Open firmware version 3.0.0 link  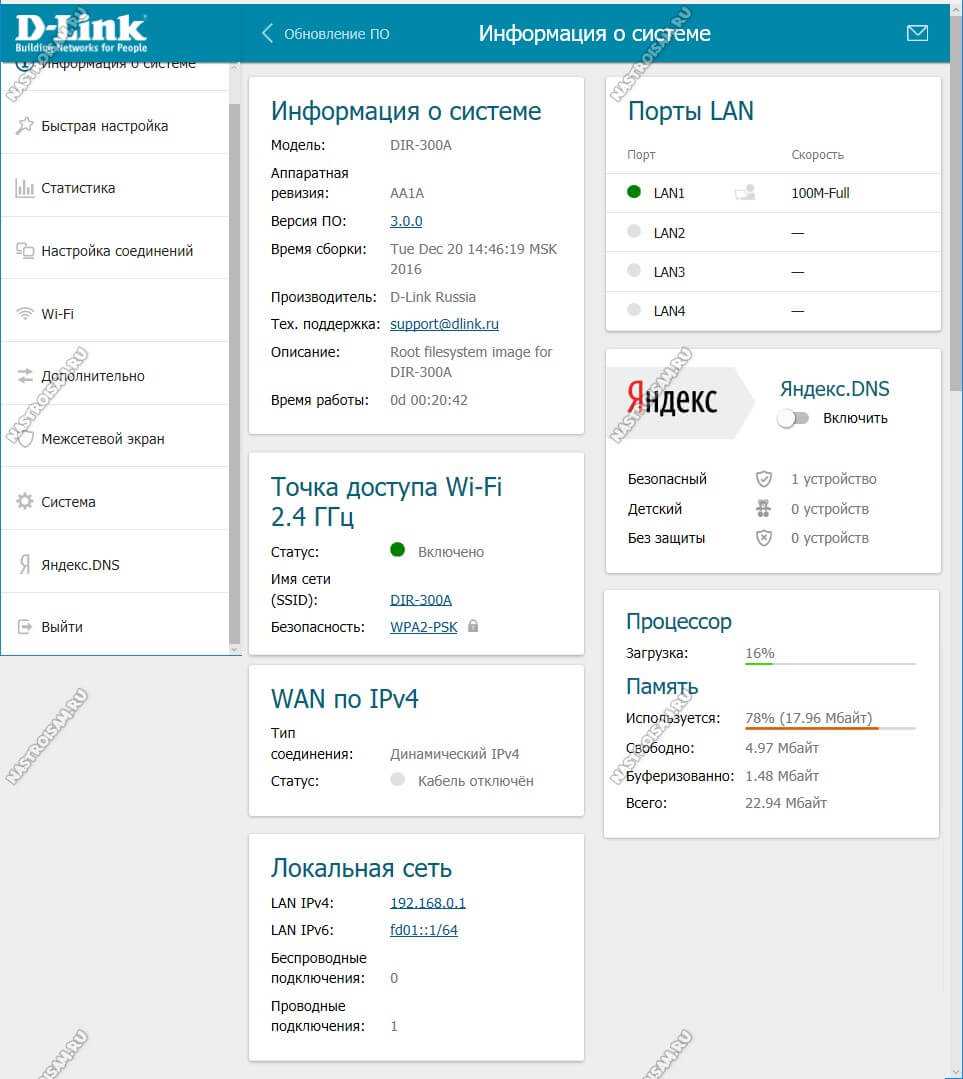click(x=406, y=221)
